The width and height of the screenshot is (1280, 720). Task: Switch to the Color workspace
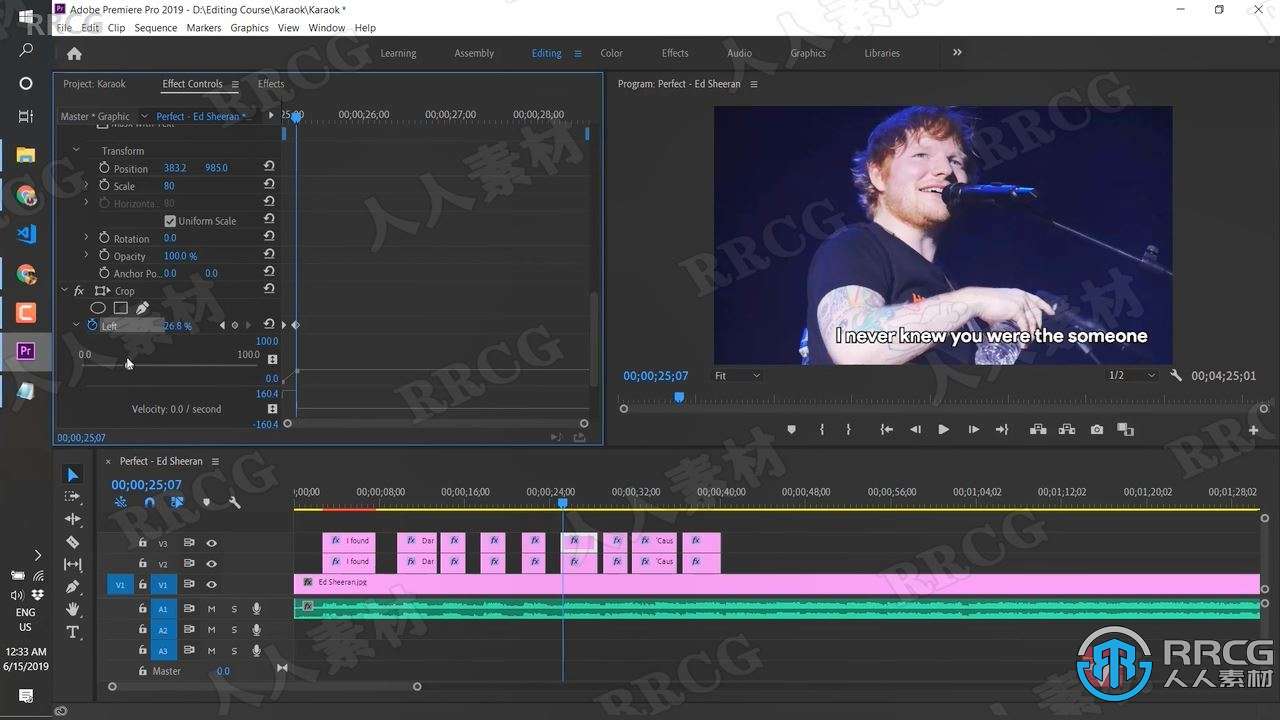pyautogui.click(x=611, y=54)
